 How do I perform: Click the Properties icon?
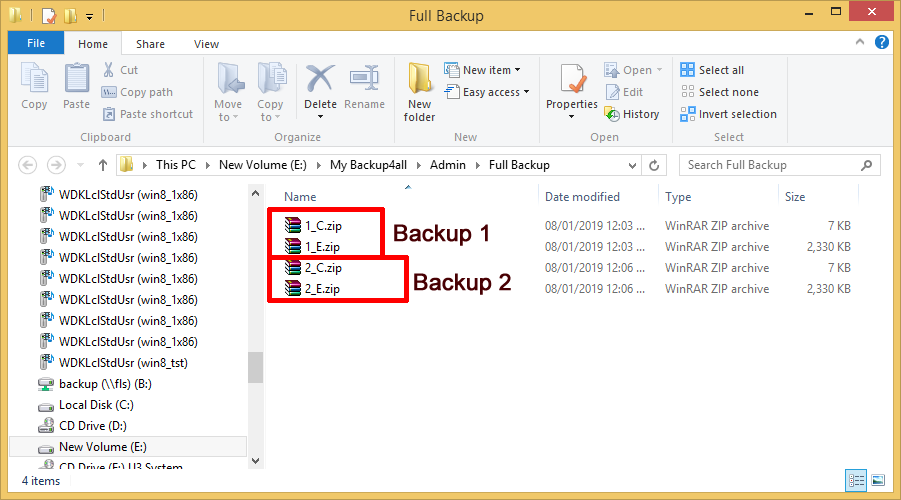tap(572, 79)
